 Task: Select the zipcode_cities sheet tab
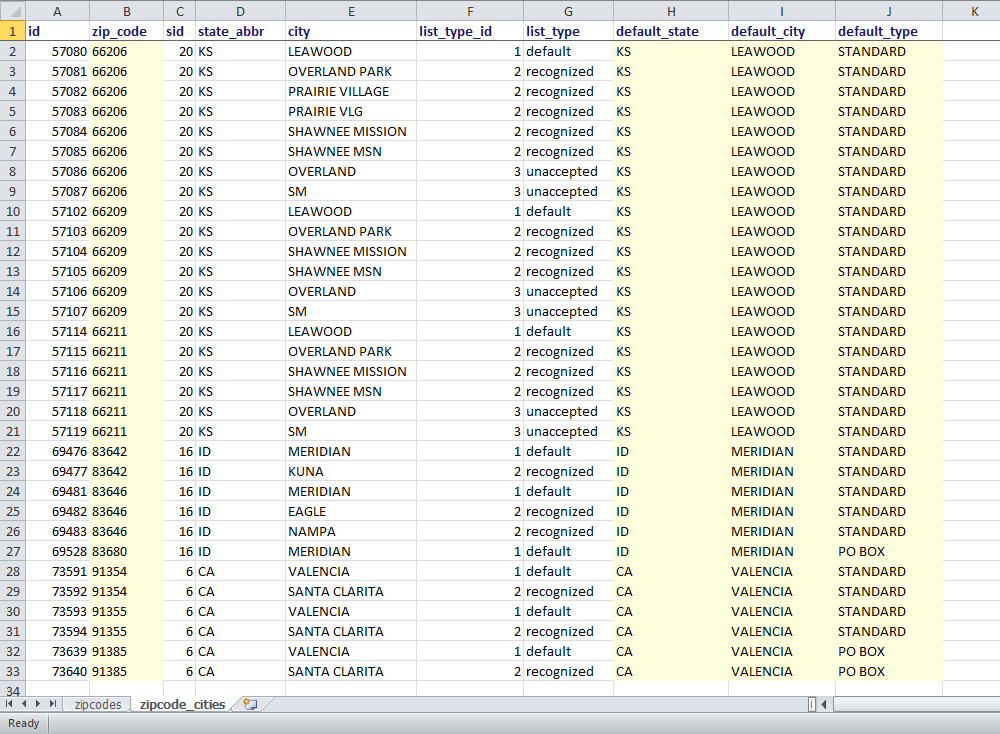coord(181,704)
